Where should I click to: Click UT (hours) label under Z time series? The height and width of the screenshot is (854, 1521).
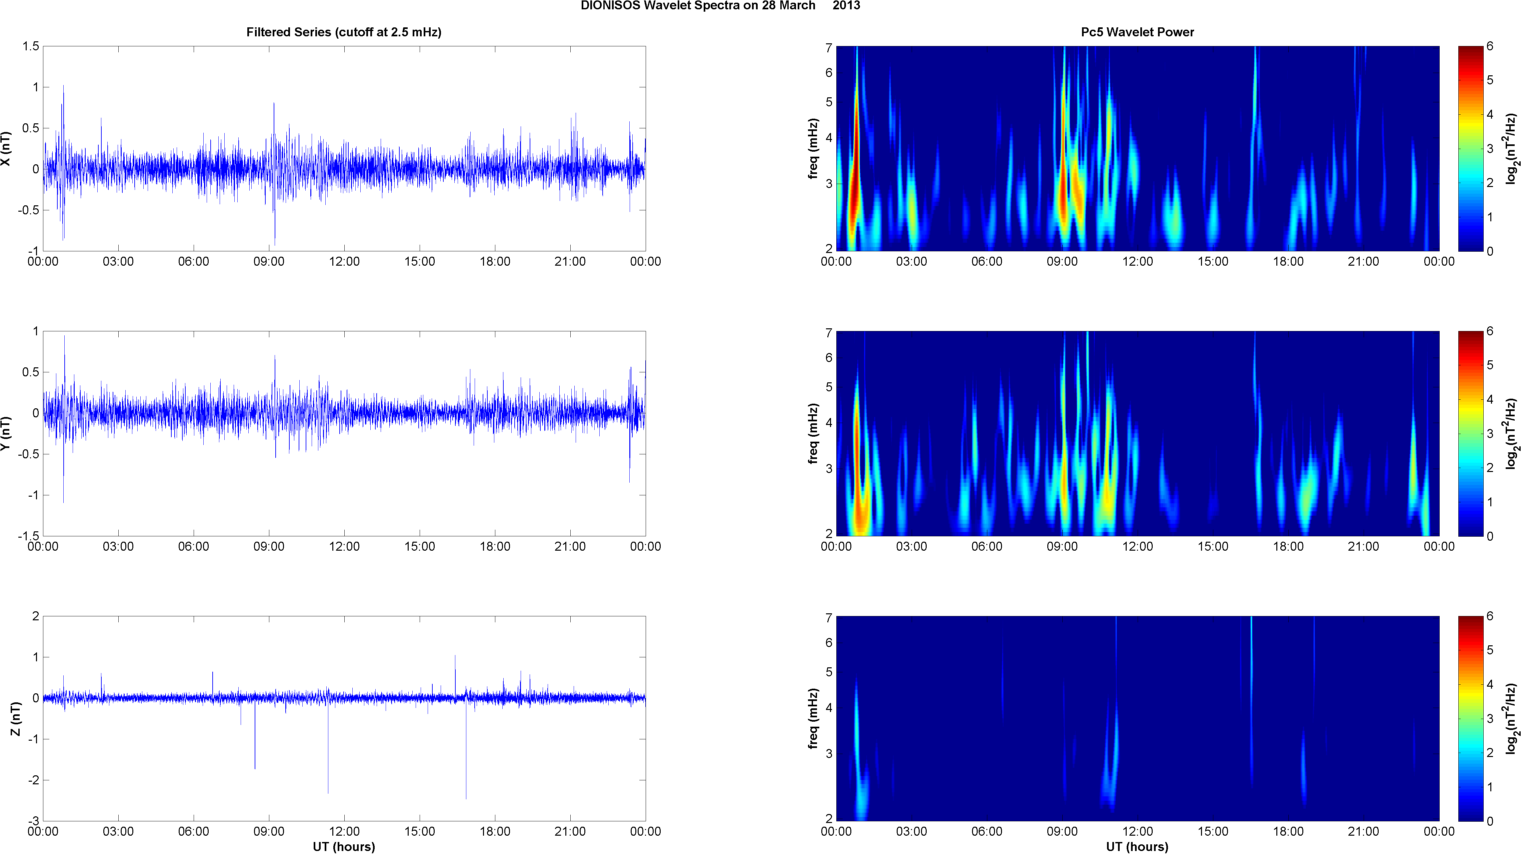[x=344, y=846]
